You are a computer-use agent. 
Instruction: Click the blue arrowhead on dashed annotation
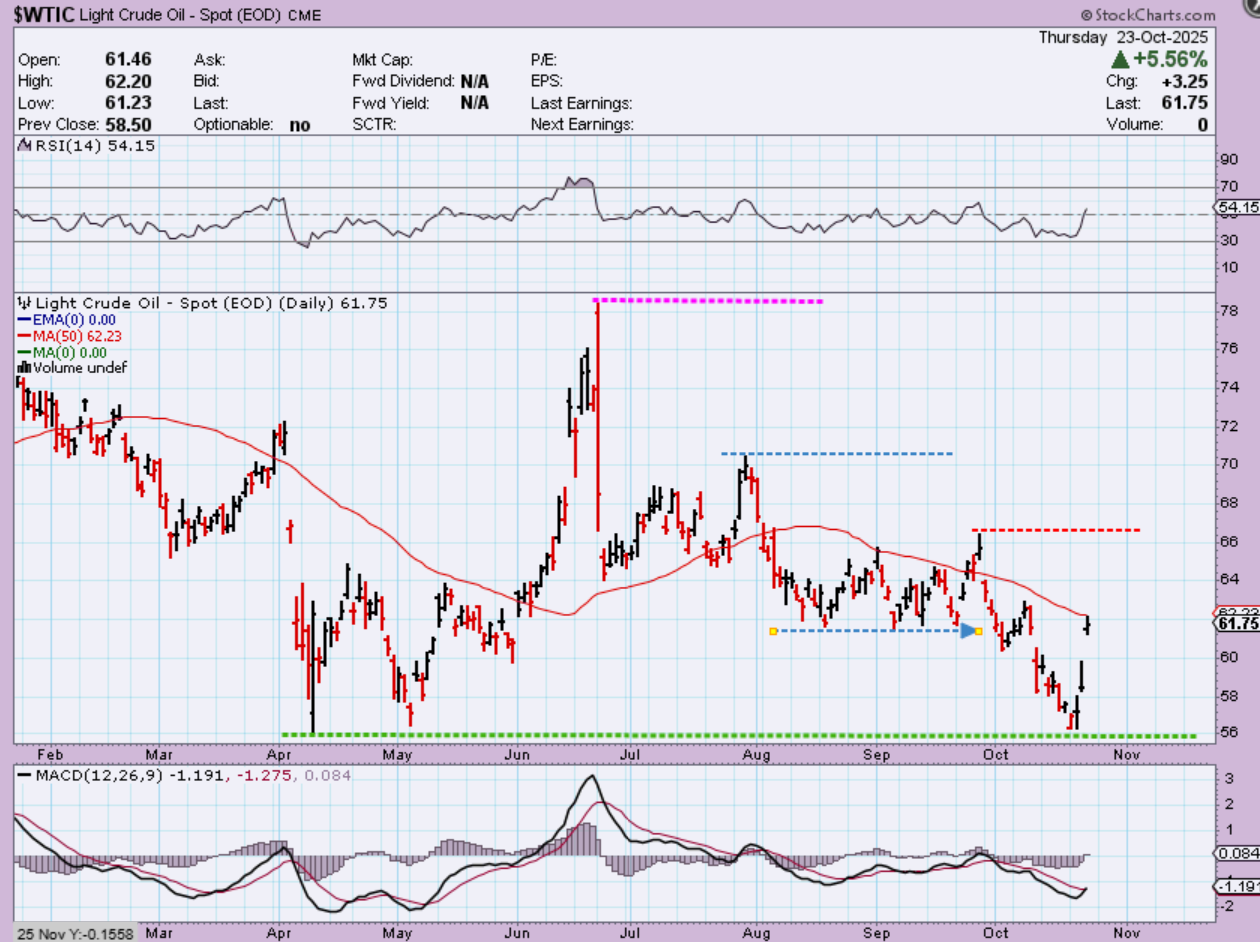(968, 630)
